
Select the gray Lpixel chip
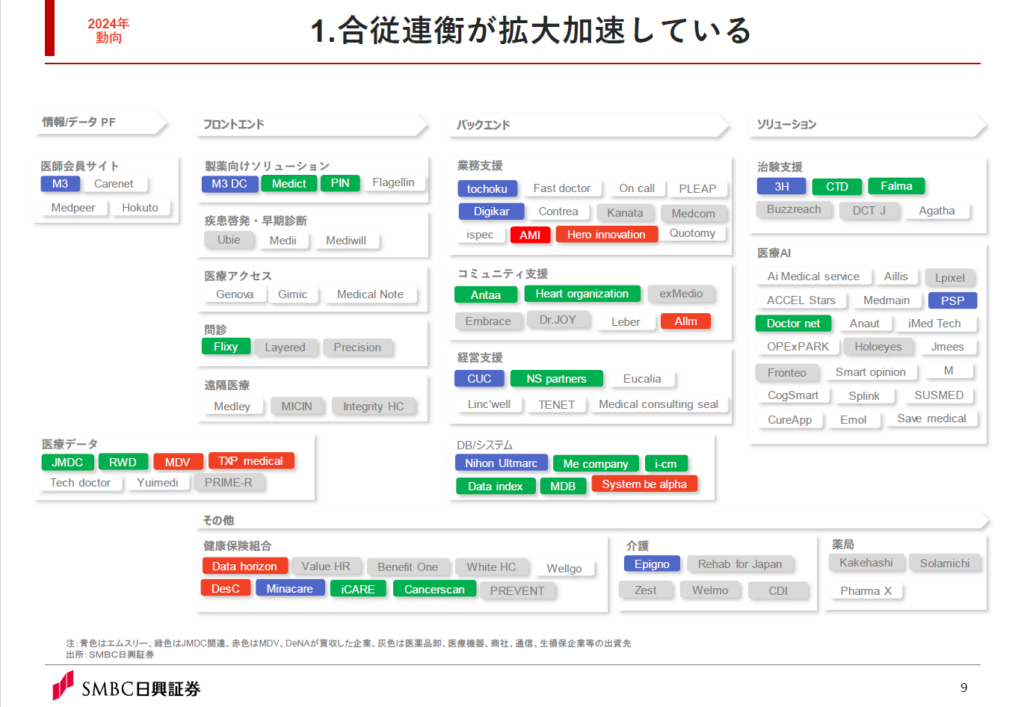click(x=950, y=277)
